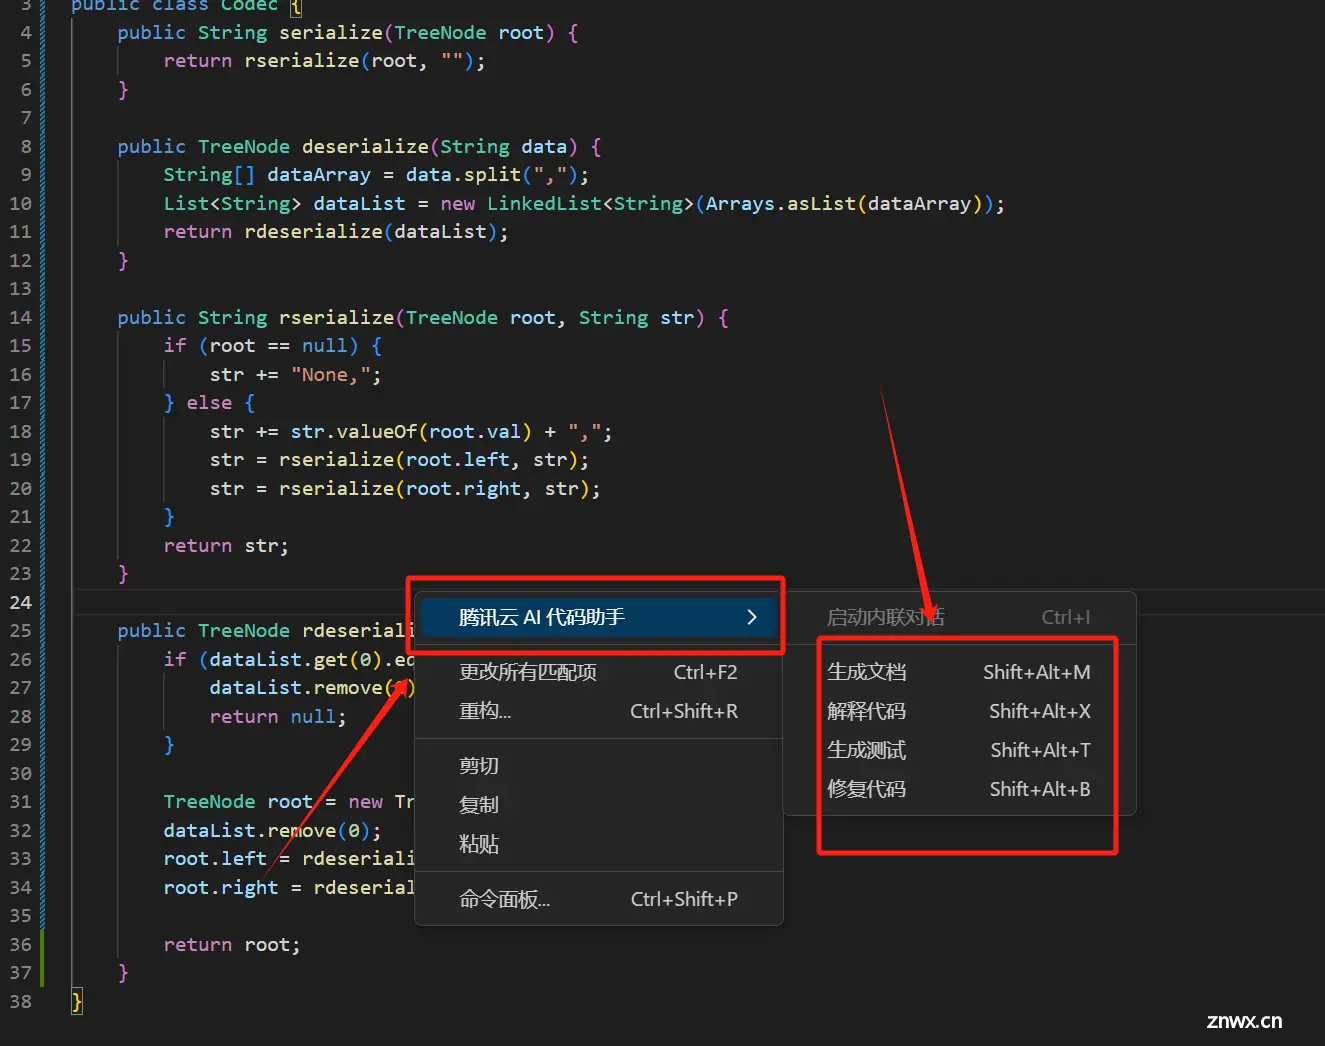The width and height of the screenshot is (1325, 1046).
Task: Click 'root.right' argument on line 20
Action: coord(463,489)
